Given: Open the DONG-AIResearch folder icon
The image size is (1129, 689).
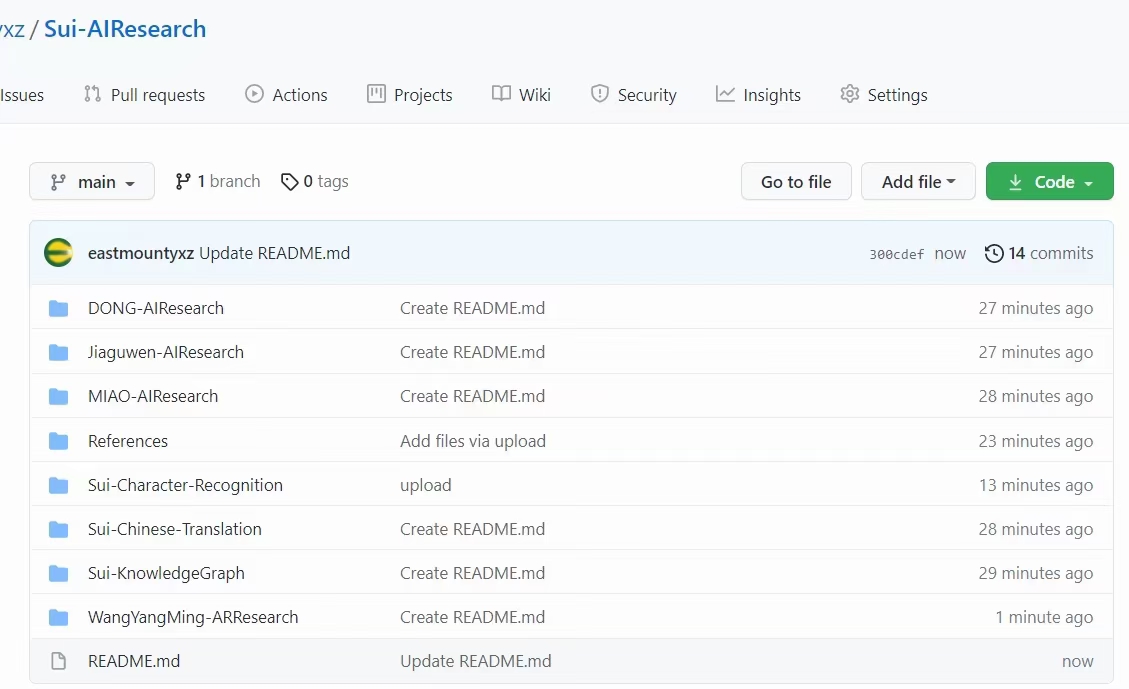Looking at the screenshot, I should click(x=59, y=308).
